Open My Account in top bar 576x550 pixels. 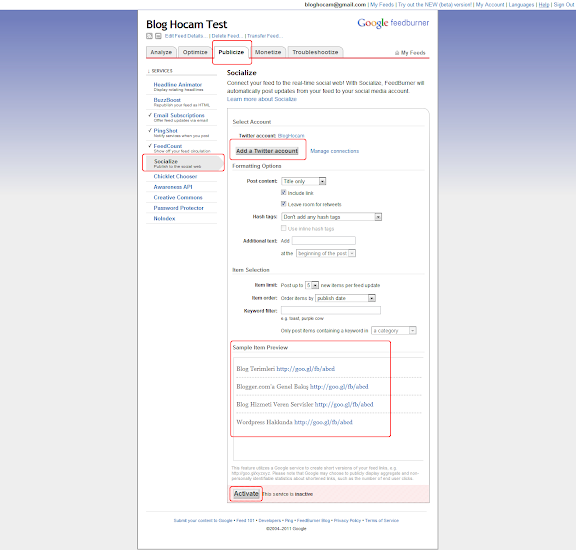tap(490, 5)
